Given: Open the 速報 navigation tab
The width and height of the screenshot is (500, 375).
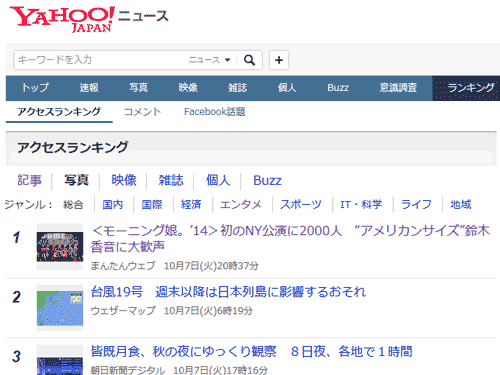Looking at the screenshot, I should 89,88.
